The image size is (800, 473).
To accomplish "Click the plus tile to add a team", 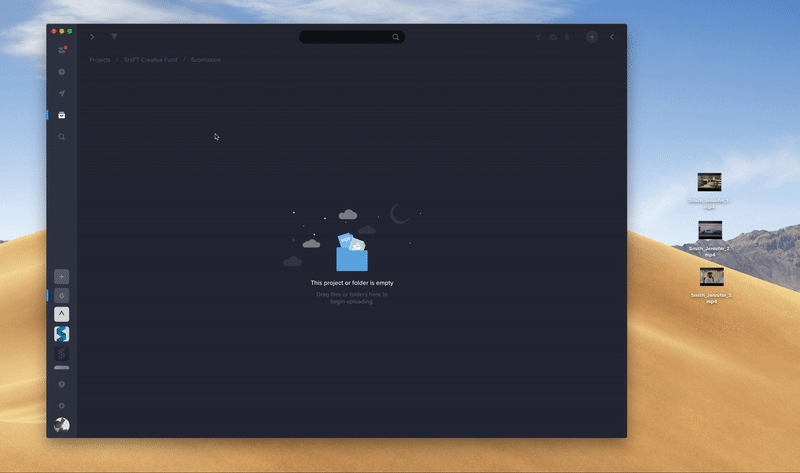I will pyautogui.click(x=62, y=277).
